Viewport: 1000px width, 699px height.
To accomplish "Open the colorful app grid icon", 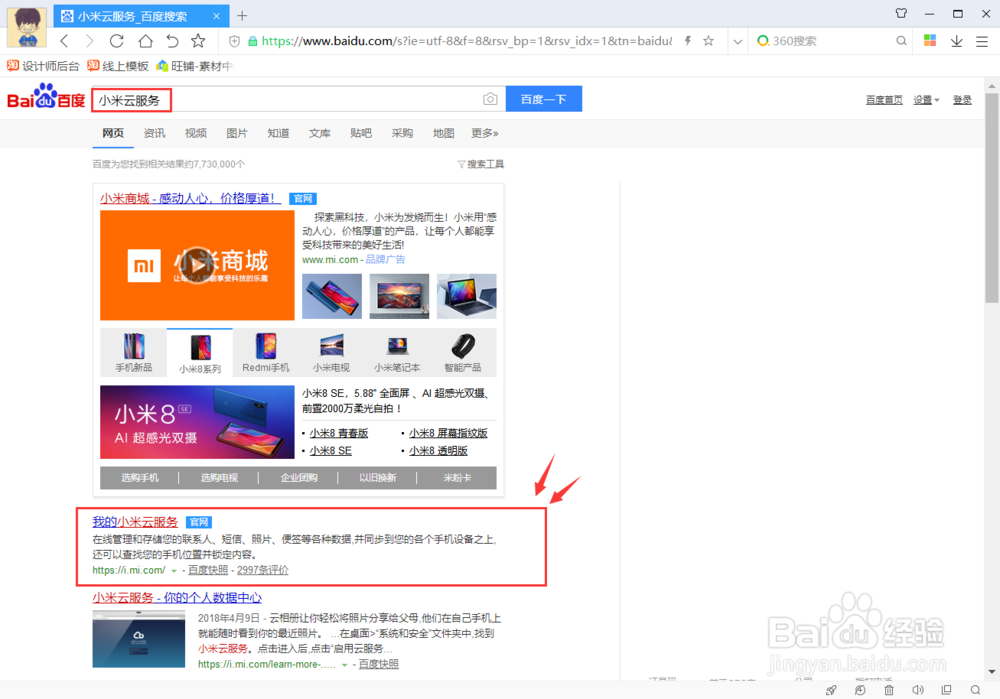I will point(930,41).
